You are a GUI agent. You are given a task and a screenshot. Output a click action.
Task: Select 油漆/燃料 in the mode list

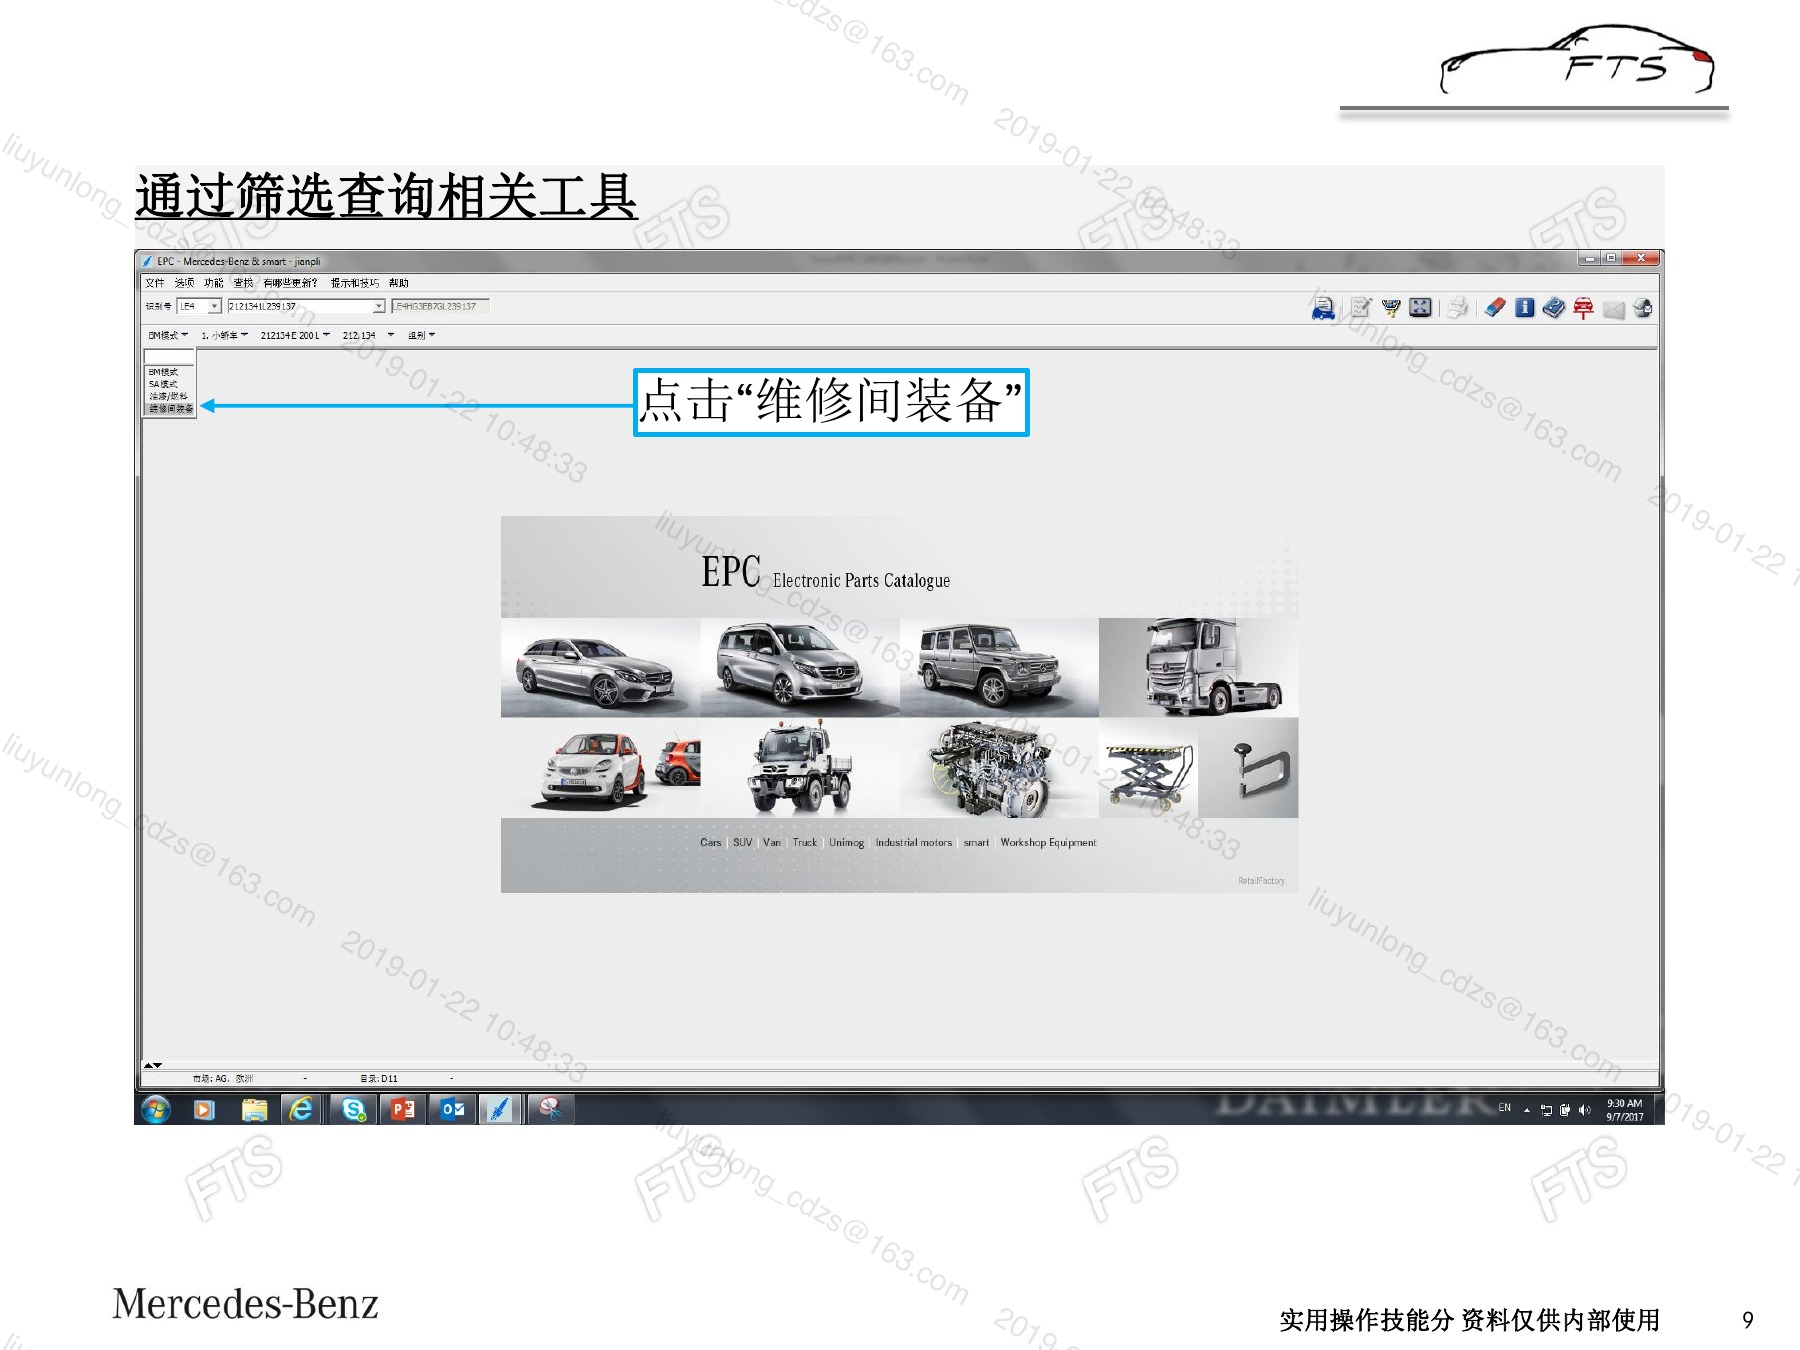(169, 396)
